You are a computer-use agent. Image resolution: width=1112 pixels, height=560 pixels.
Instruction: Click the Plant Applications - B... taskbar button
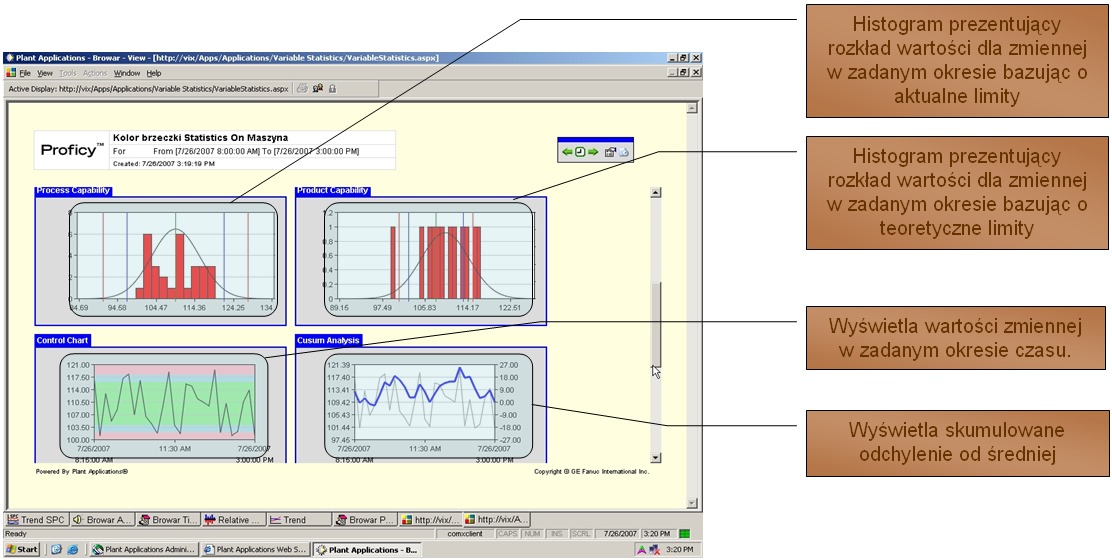[366, 549]
